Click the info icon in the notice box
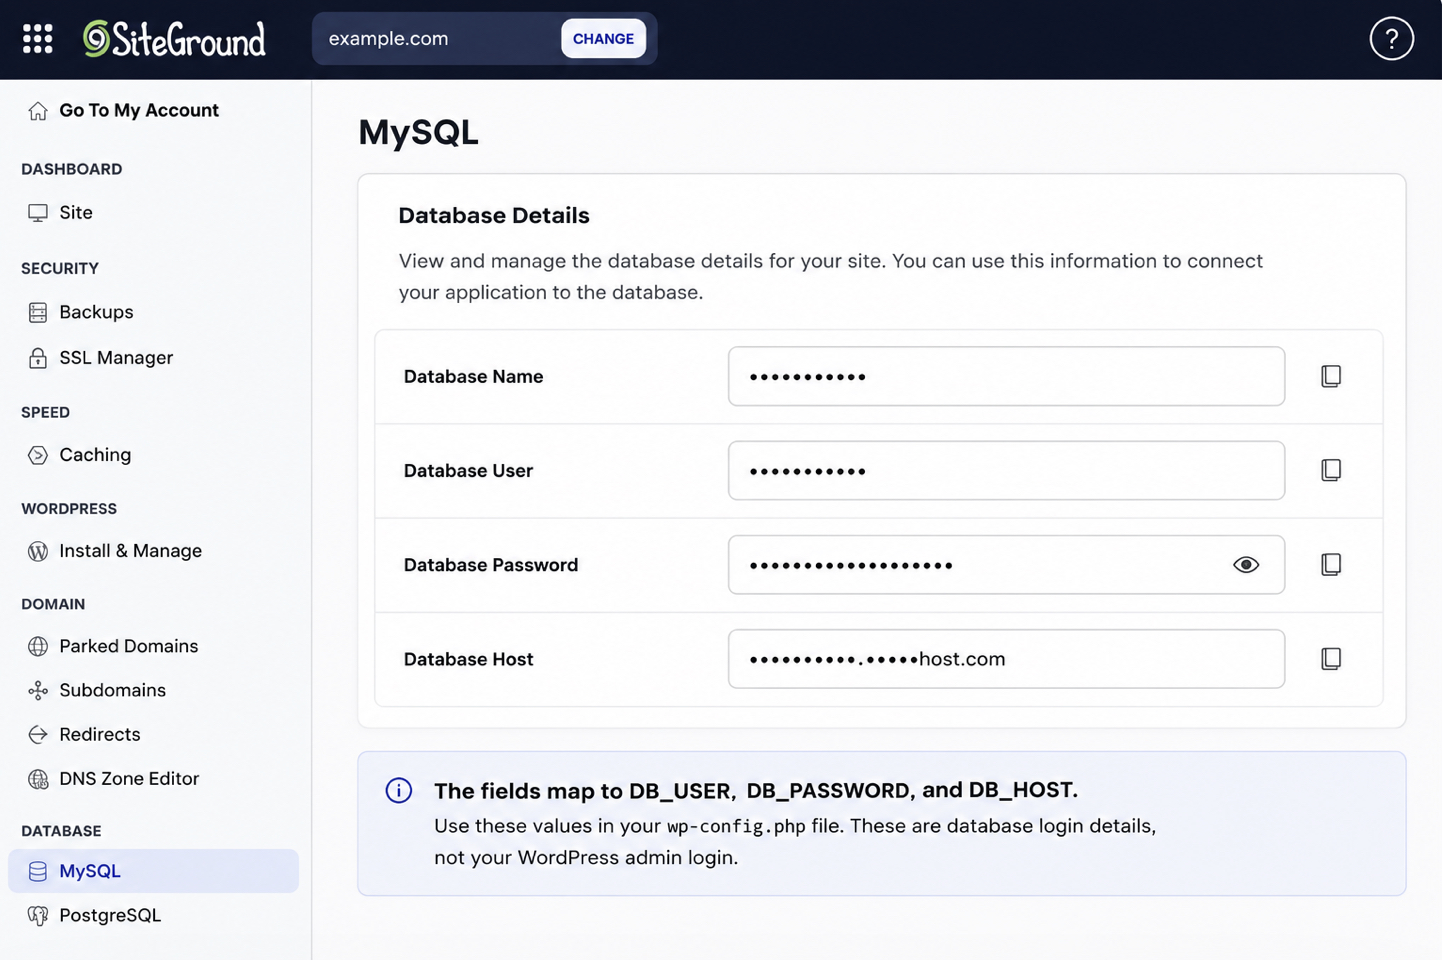1442x960 pixels. click(x=399, y=790)
